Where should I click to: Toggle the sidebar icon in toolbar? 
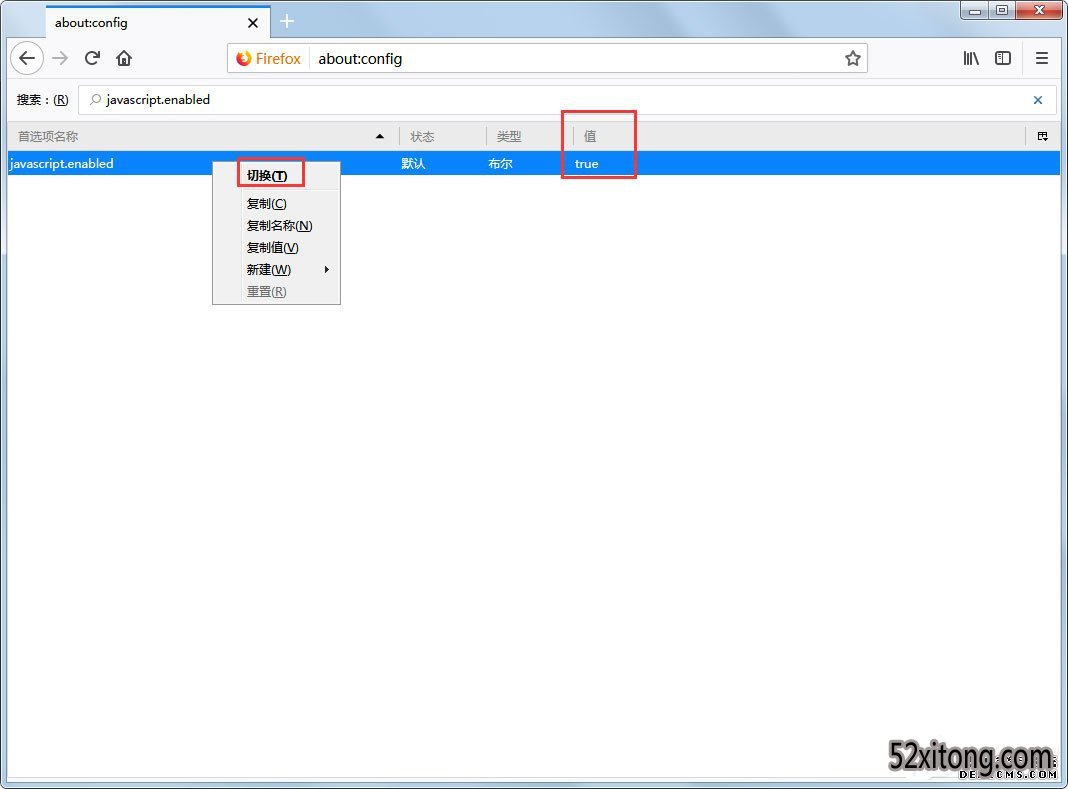[1003, 59]
